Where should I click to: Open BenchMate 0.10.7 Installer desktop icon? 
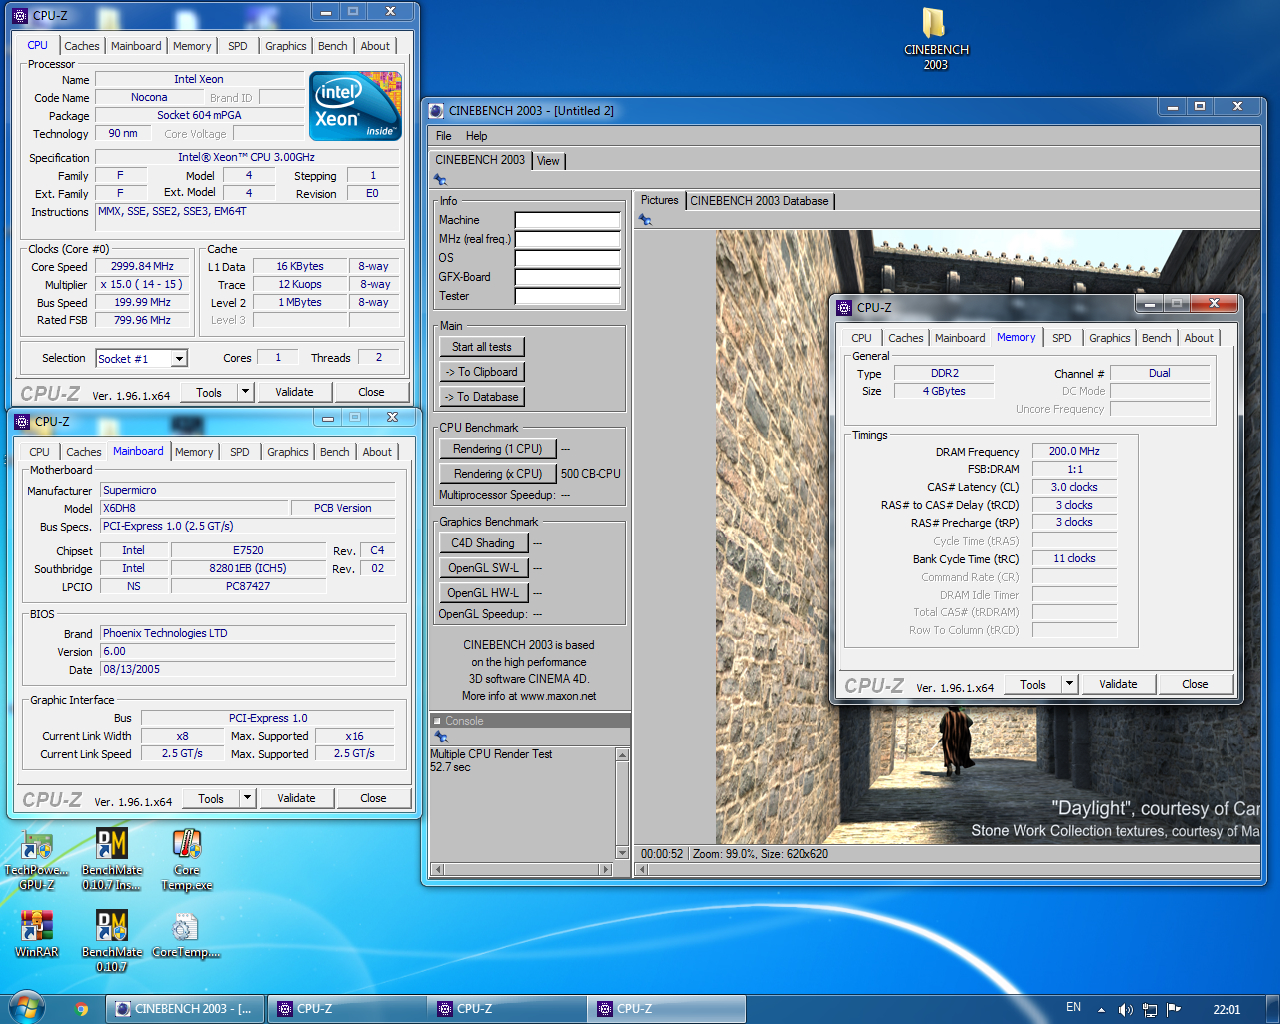pos(112,861)
